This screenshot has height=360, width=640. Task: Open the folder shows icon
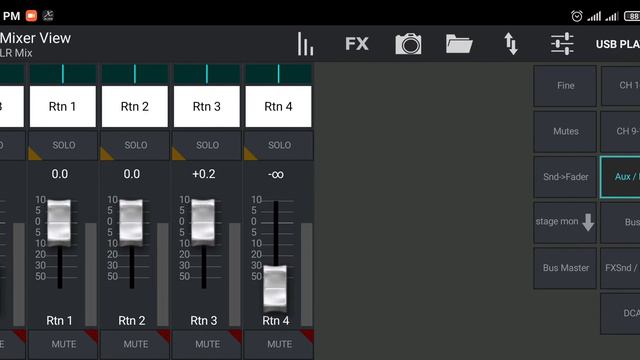point(459,44)
